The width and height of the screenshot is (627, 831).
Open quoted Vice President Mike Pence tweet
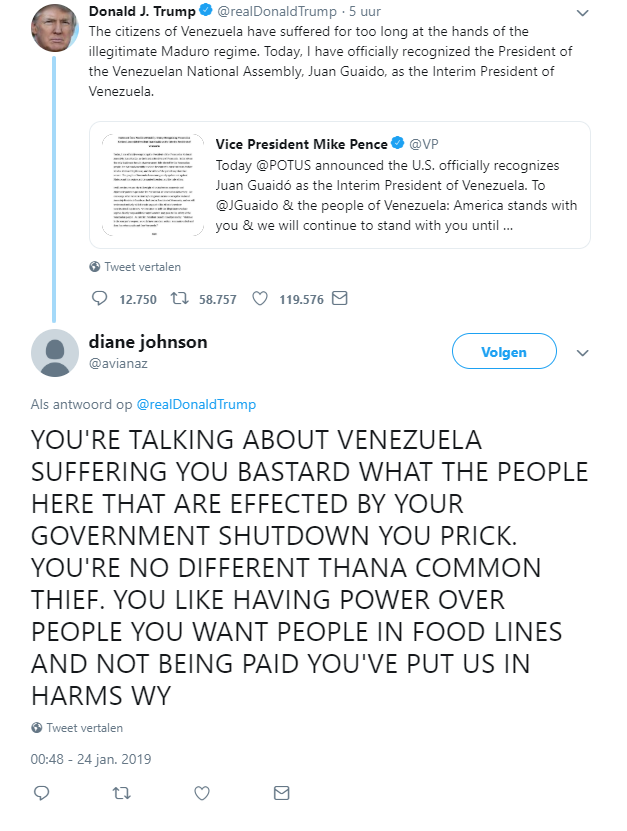point(340,185)
